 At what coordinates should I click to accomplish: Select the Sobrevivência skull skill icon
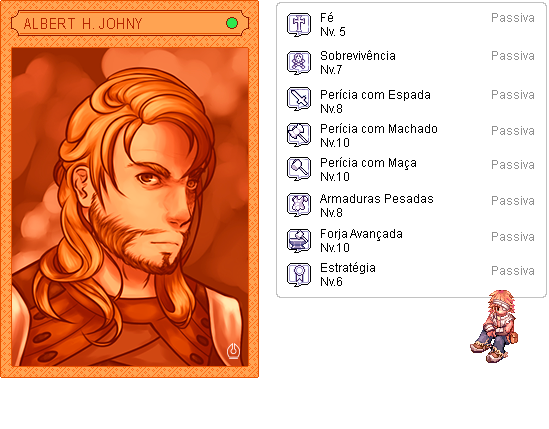tap(299, 63)
